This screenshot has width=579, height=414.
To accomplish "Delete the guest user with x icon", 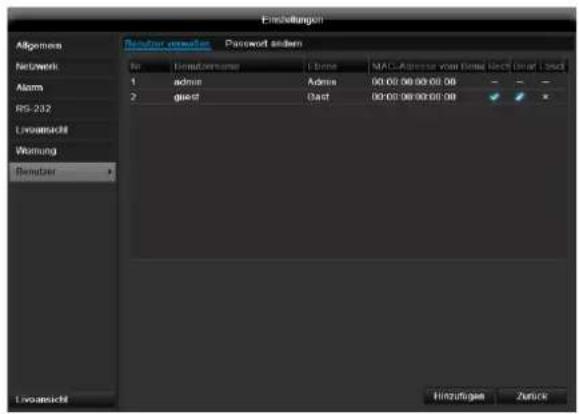I will pyautogui.click(x=545, y=97).
